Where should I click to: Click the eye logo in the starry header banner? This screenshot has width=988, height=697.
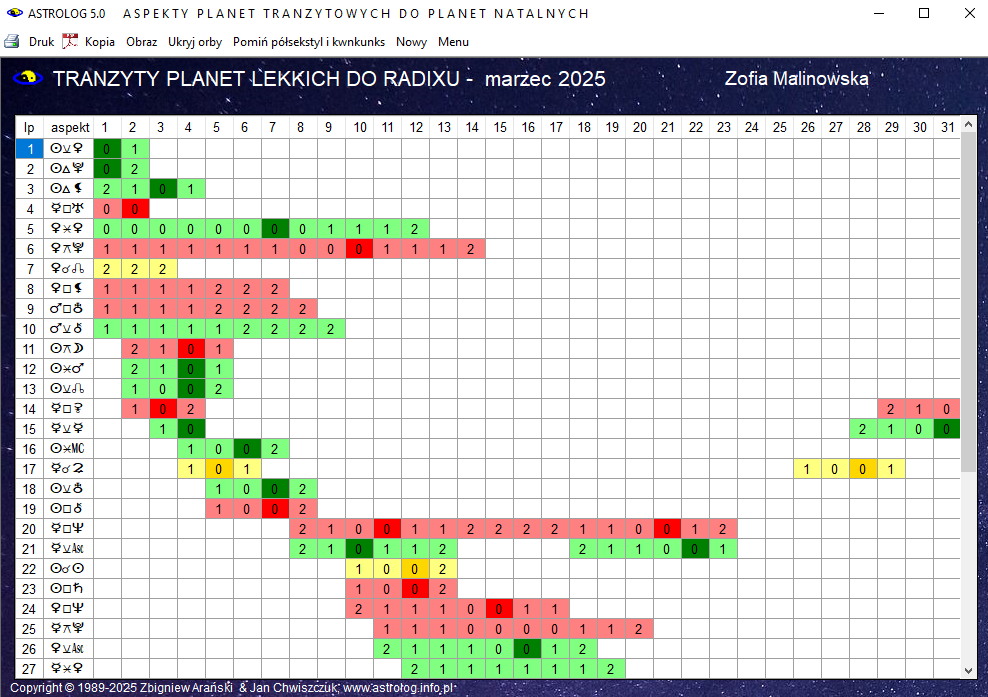25,78
